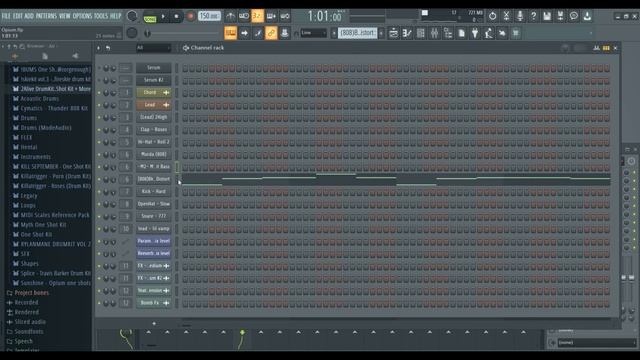Click the tempo field showing 150
Image resolution: width=640 pixels, height=360 pixels.
pyautogui.click(x=209, y=16)
